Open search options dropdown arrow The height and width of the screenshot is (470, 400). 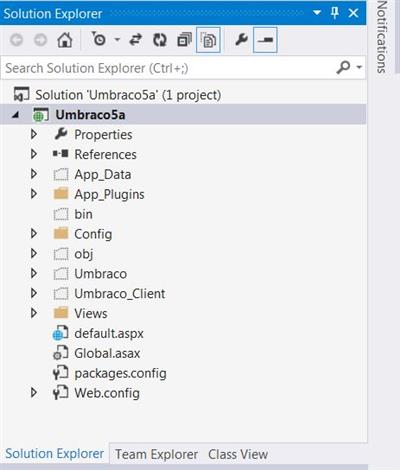(x=359, y=67)
